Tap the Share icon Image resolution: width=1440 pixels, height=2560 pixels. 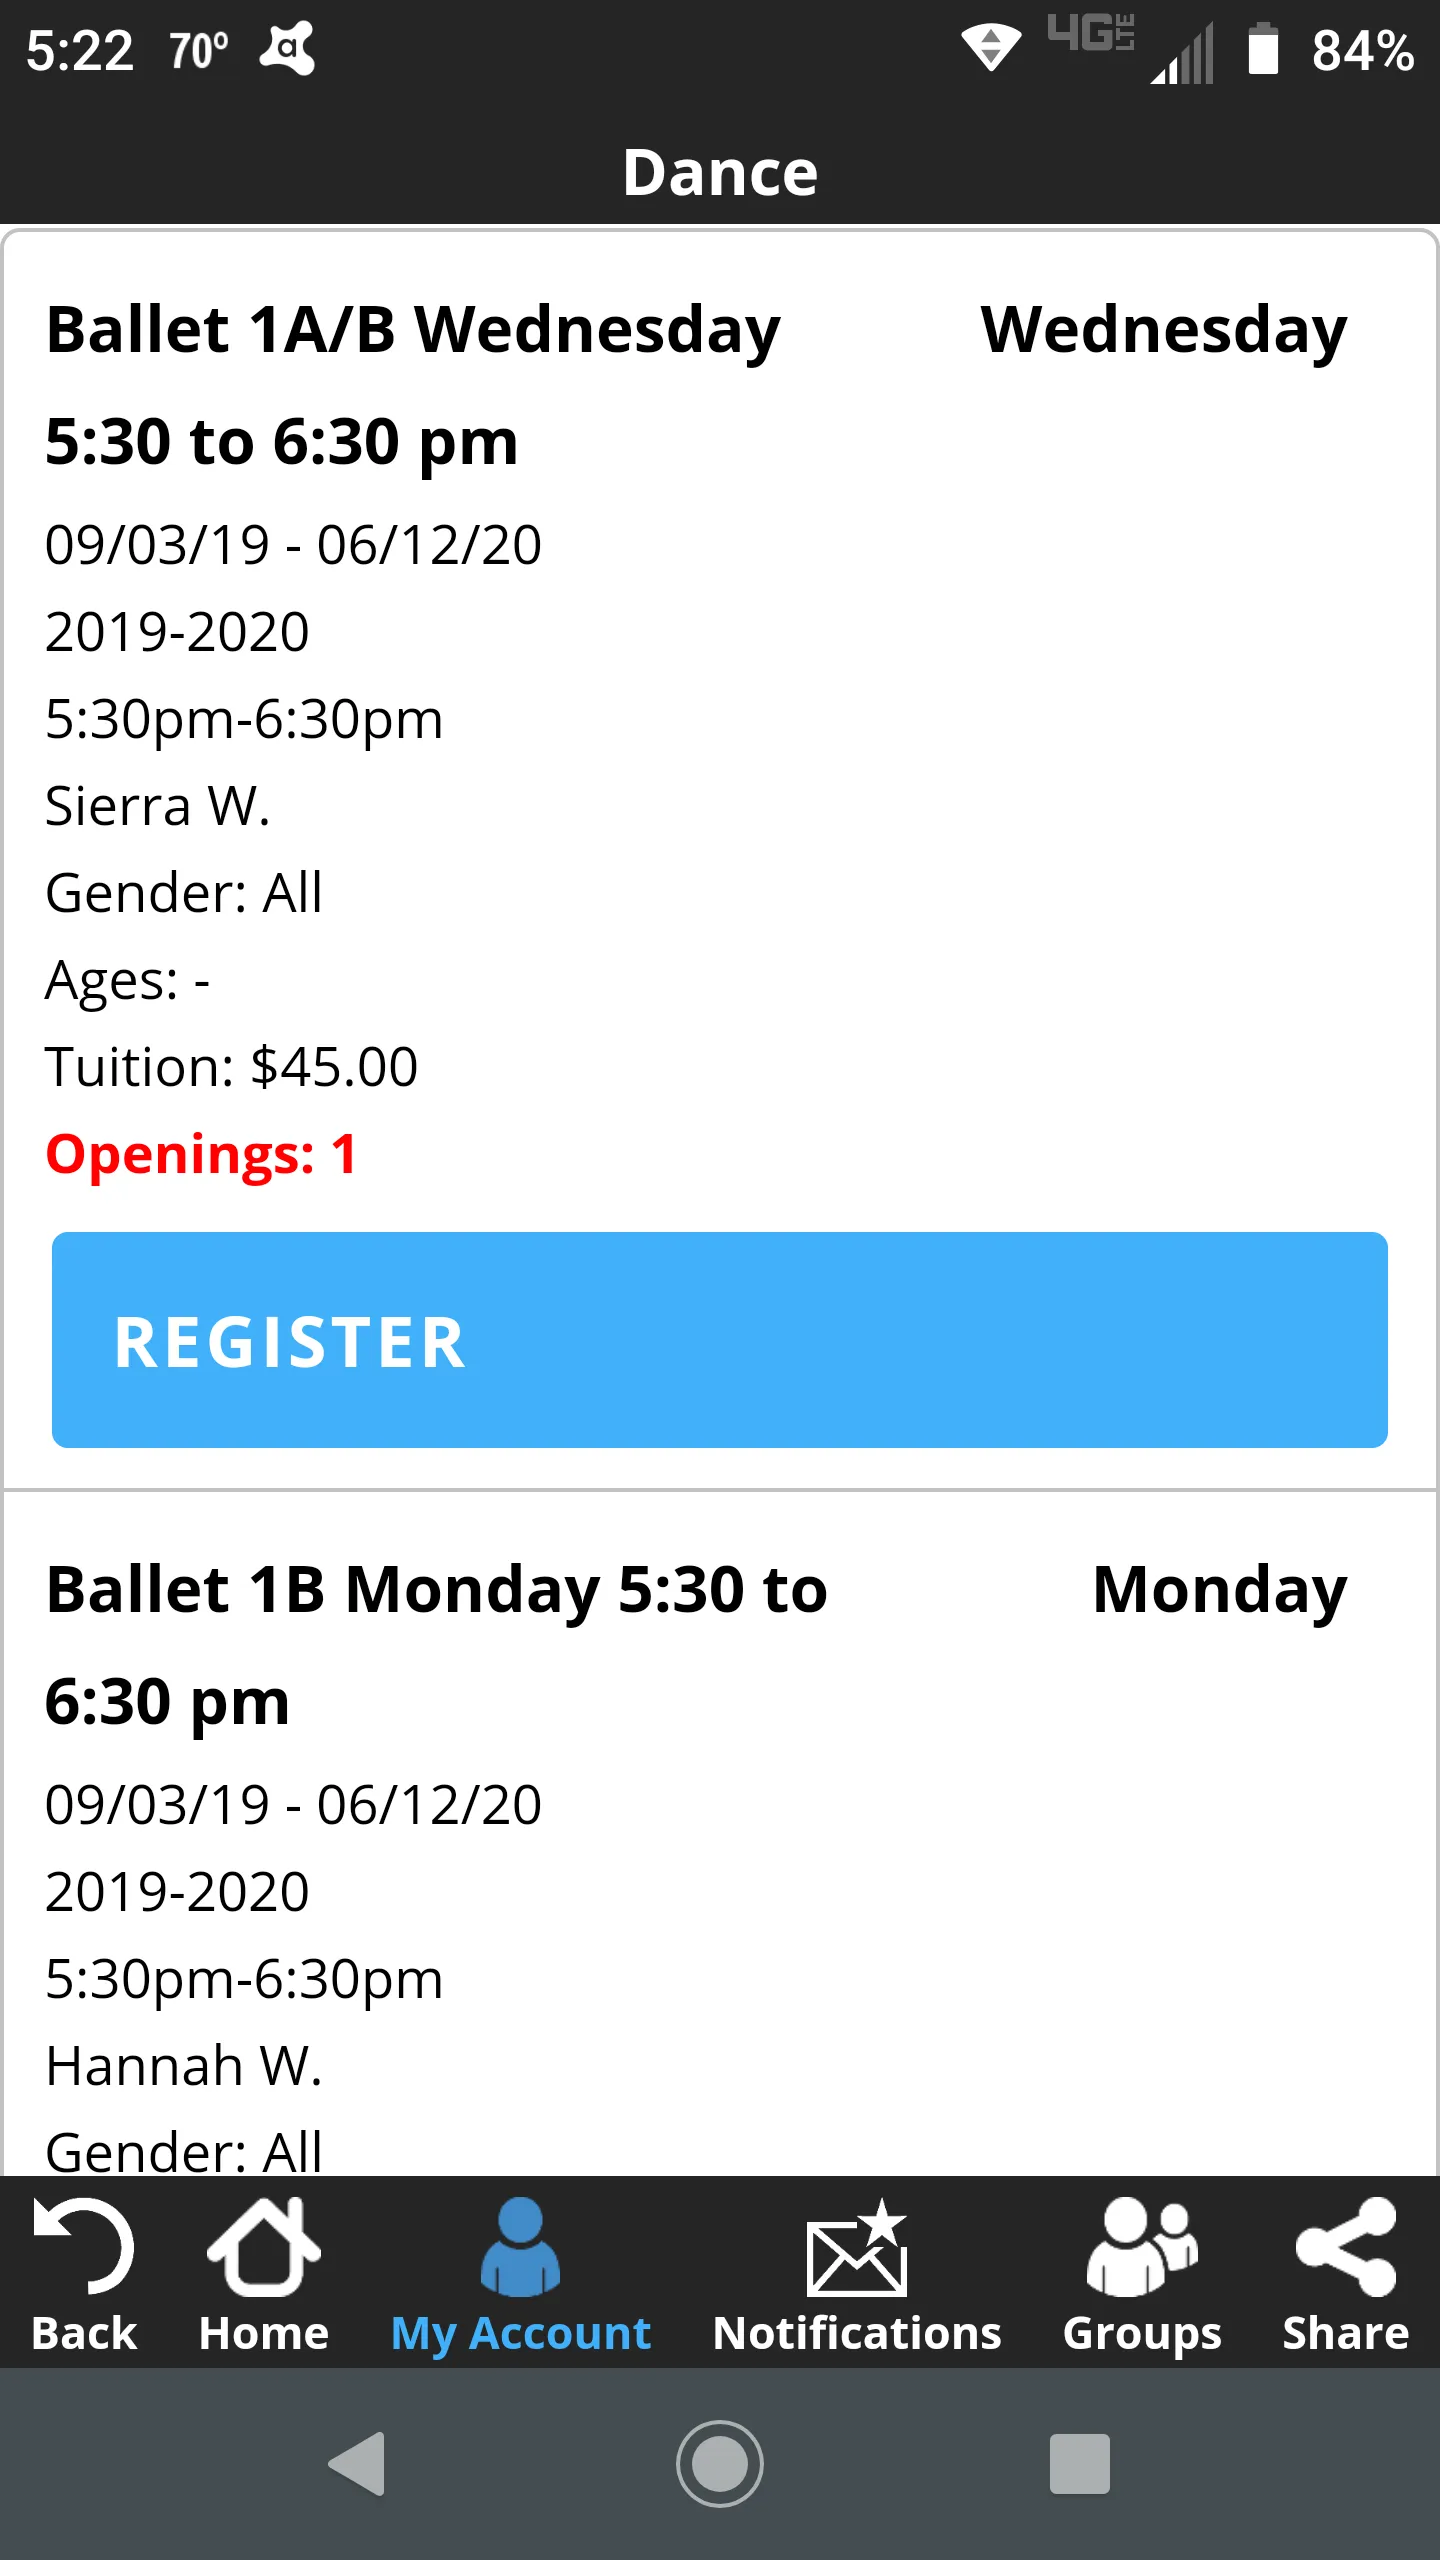coord(1345,2246)
